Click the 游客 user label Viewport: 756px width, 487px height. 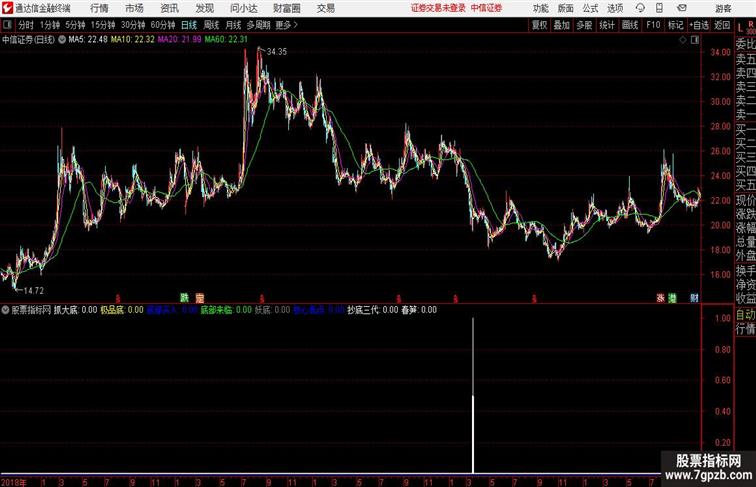click(723, 8)
